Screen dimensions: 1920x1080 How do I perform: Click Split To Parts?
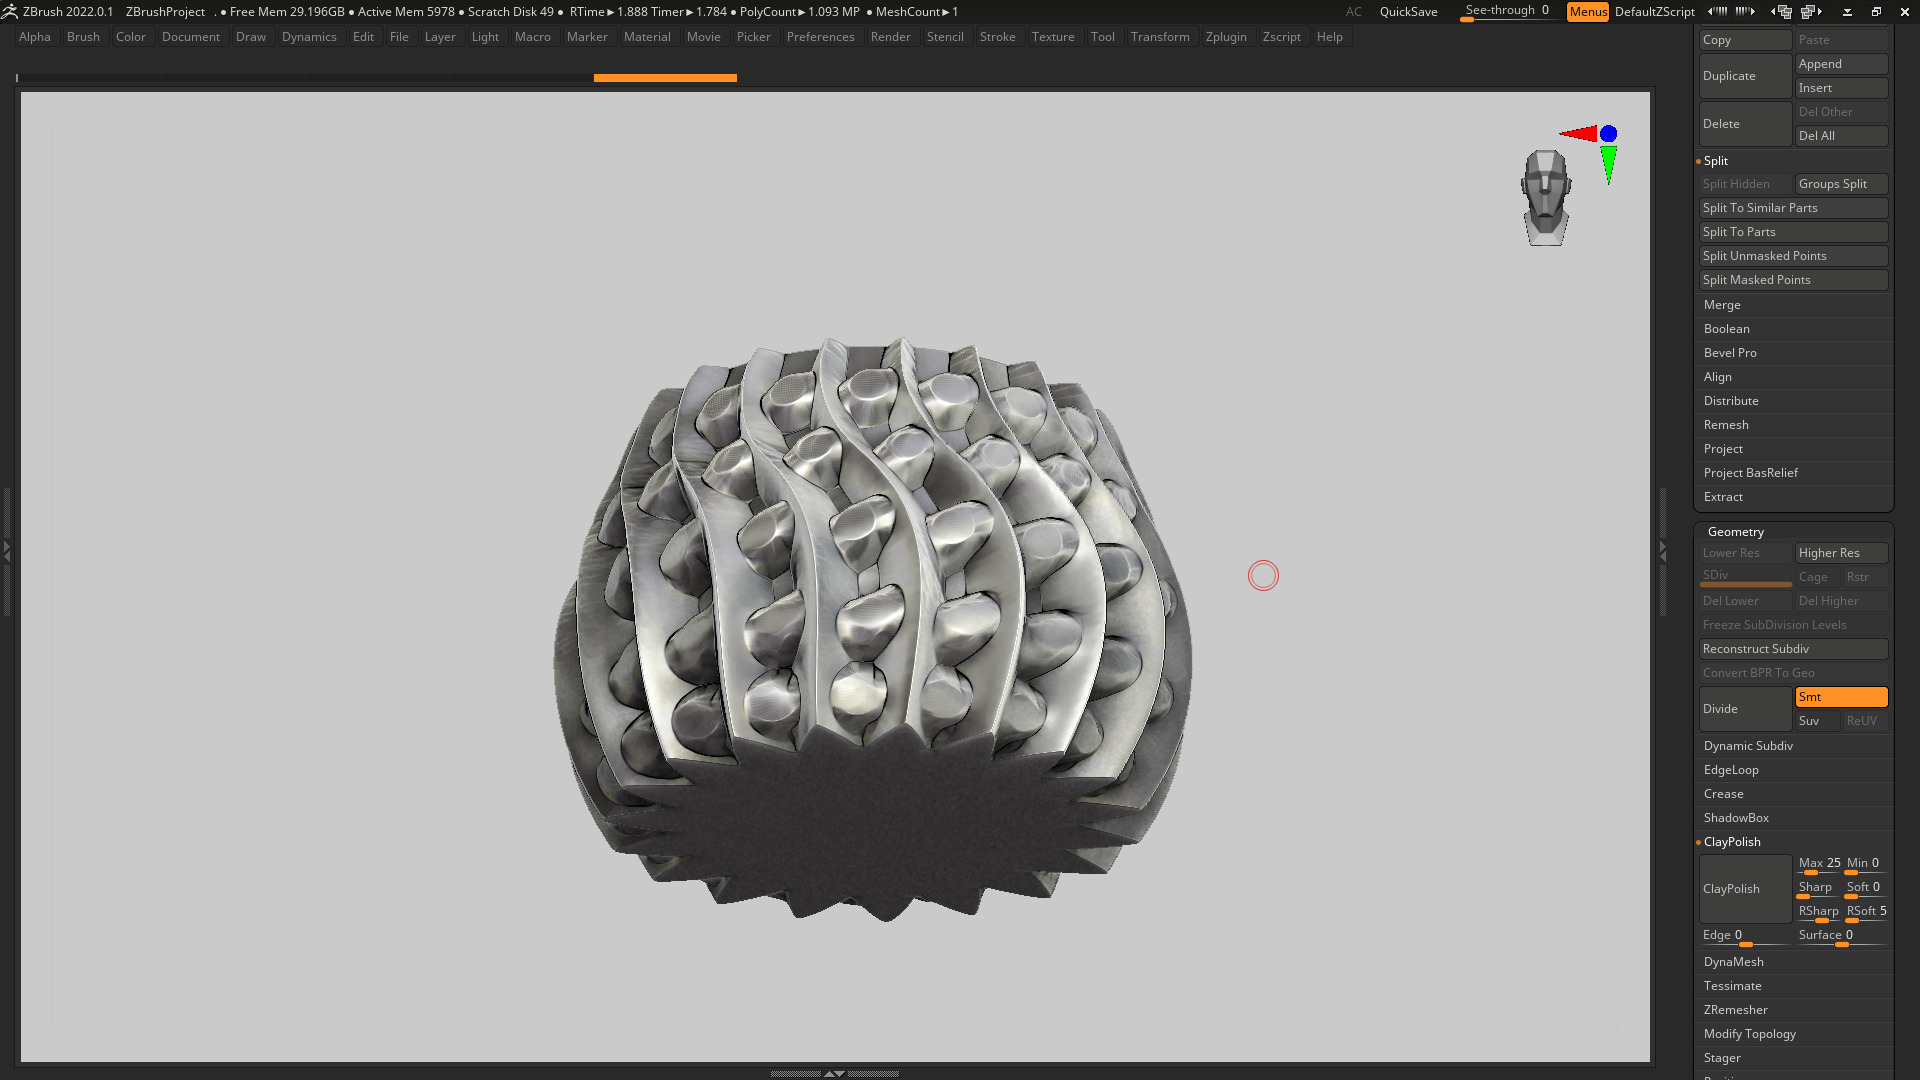[x=1793, y=232]
